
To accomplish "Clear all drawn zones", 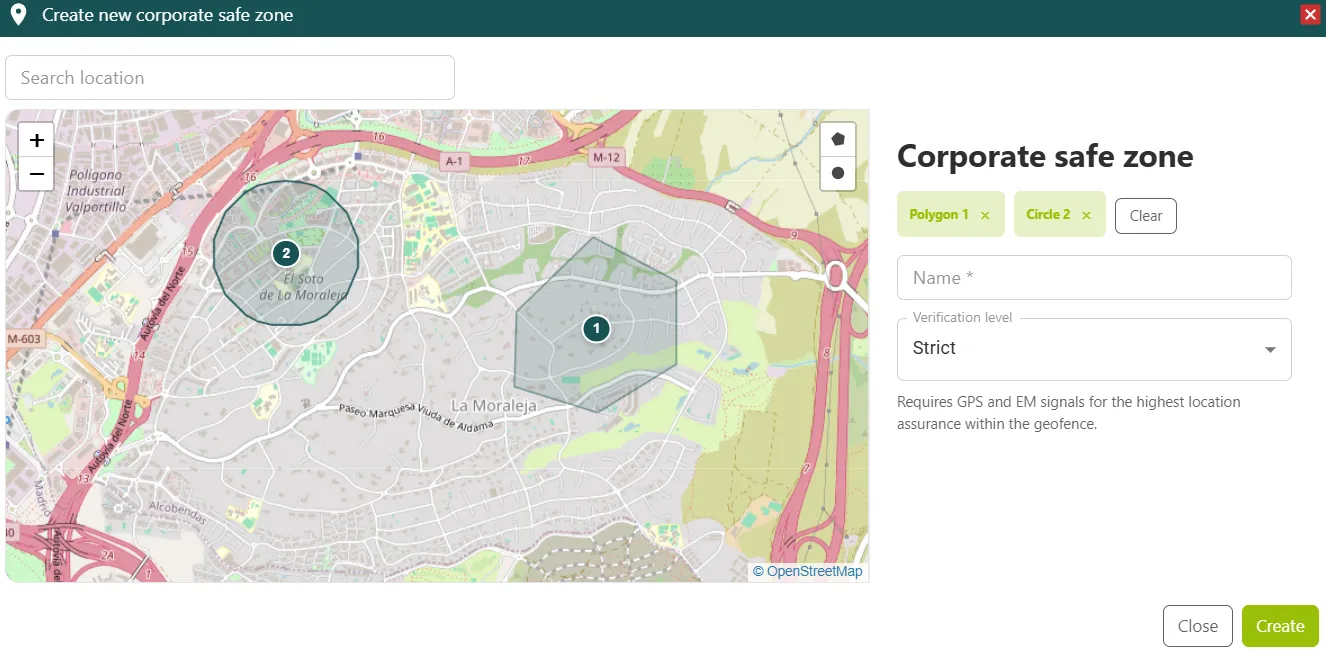I will click(1146, 216).
